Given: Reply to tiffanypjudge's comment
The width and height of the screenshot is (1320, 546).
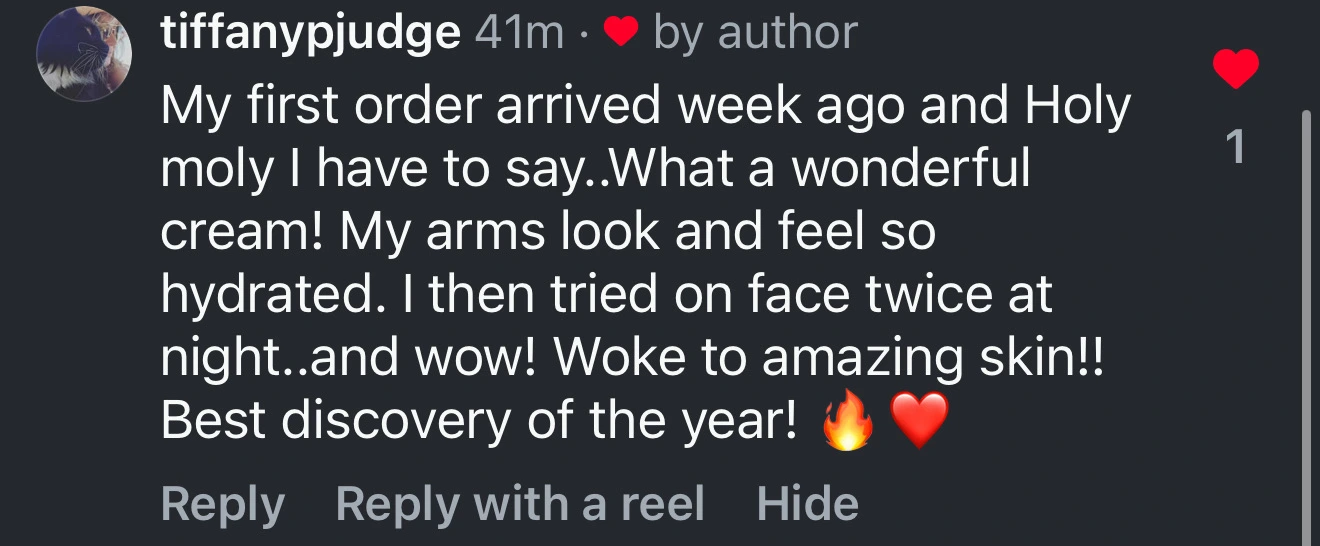Looking at the screenshot, I should pyautogui.click(x=222, y=503).
